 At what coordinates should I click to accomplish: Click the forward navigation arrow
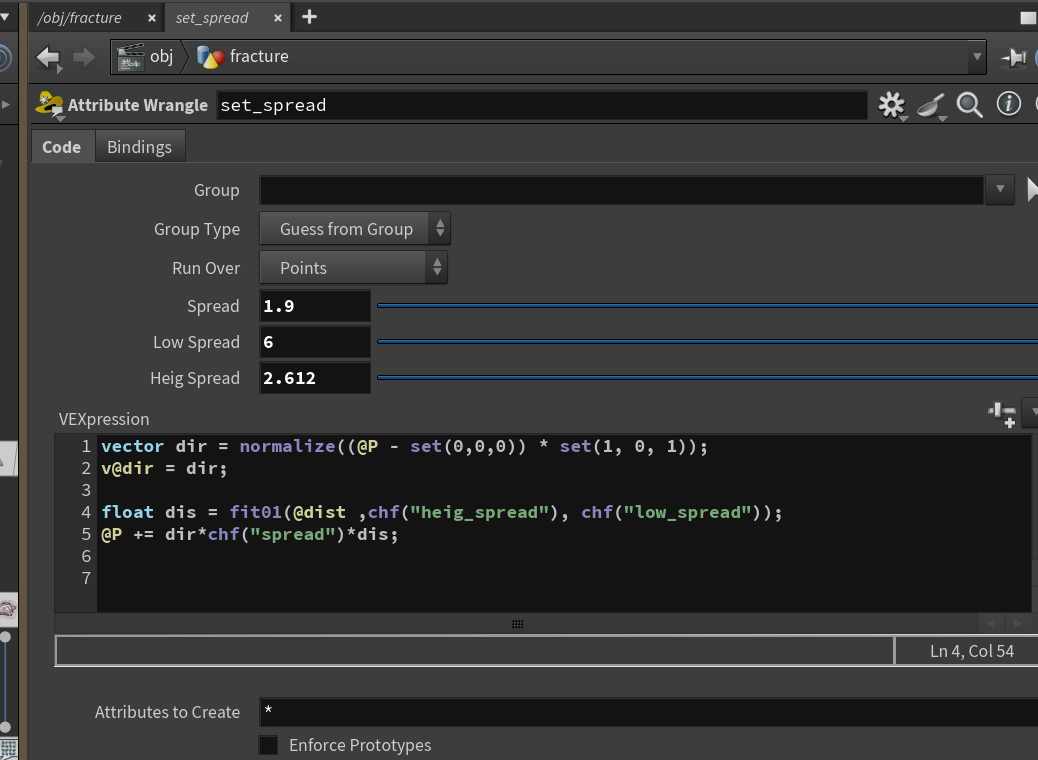pyautogui.click(x=84, y=58)
